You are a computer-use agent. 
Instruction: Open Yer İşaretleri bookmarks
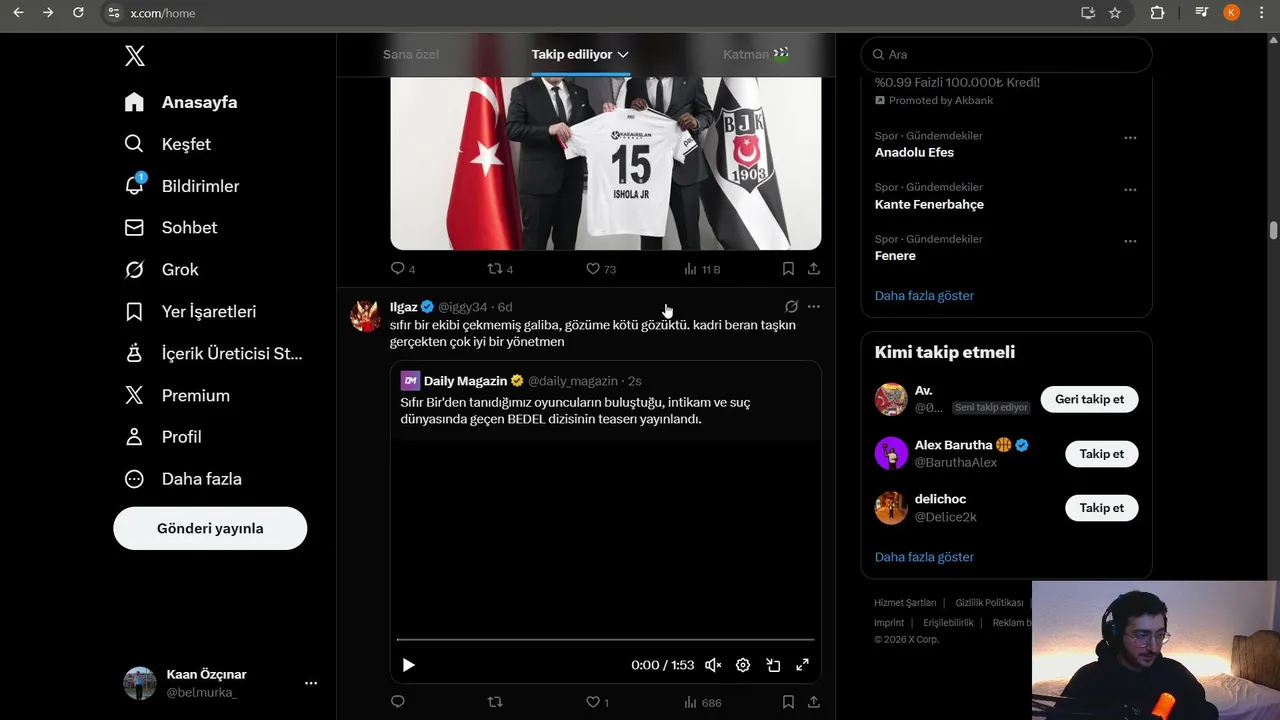coord(190,311)
